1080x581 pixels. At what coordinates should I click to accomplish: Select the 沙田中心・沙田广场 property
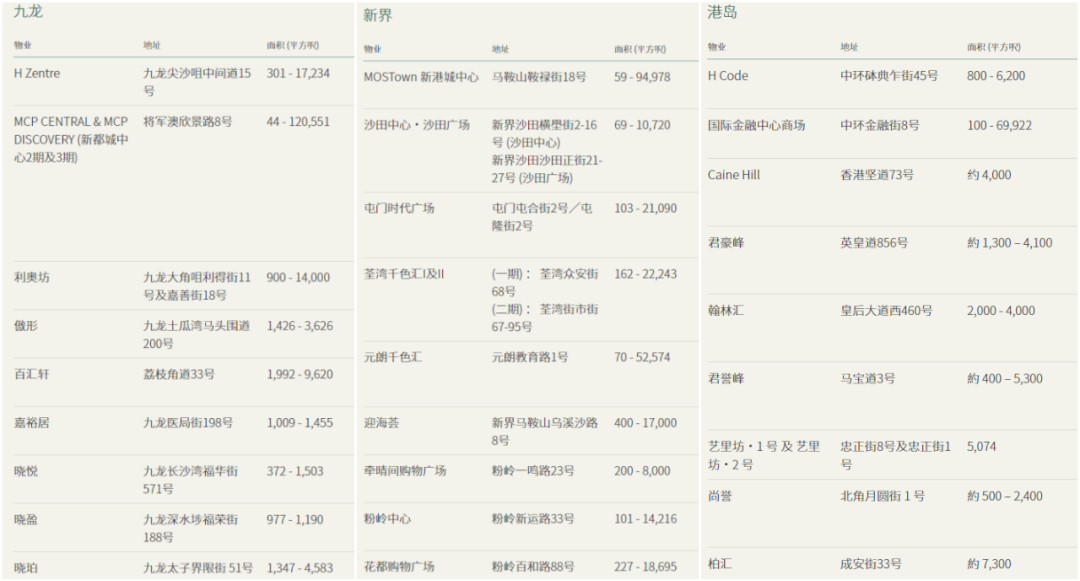point(417,125)
